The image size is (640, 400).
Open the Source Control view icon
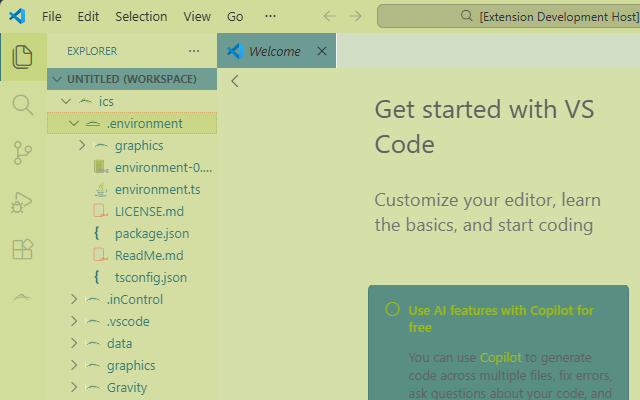[x=22, y=153]
